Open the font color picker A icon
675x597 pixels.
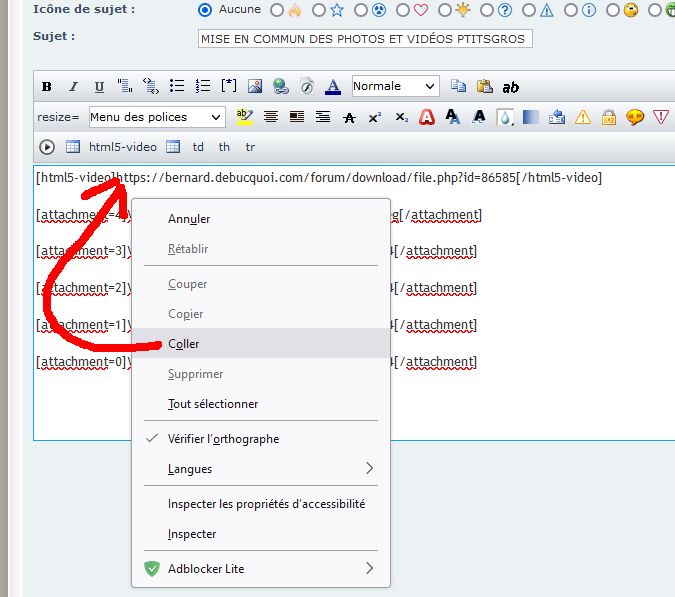click(x=333, y=87)
